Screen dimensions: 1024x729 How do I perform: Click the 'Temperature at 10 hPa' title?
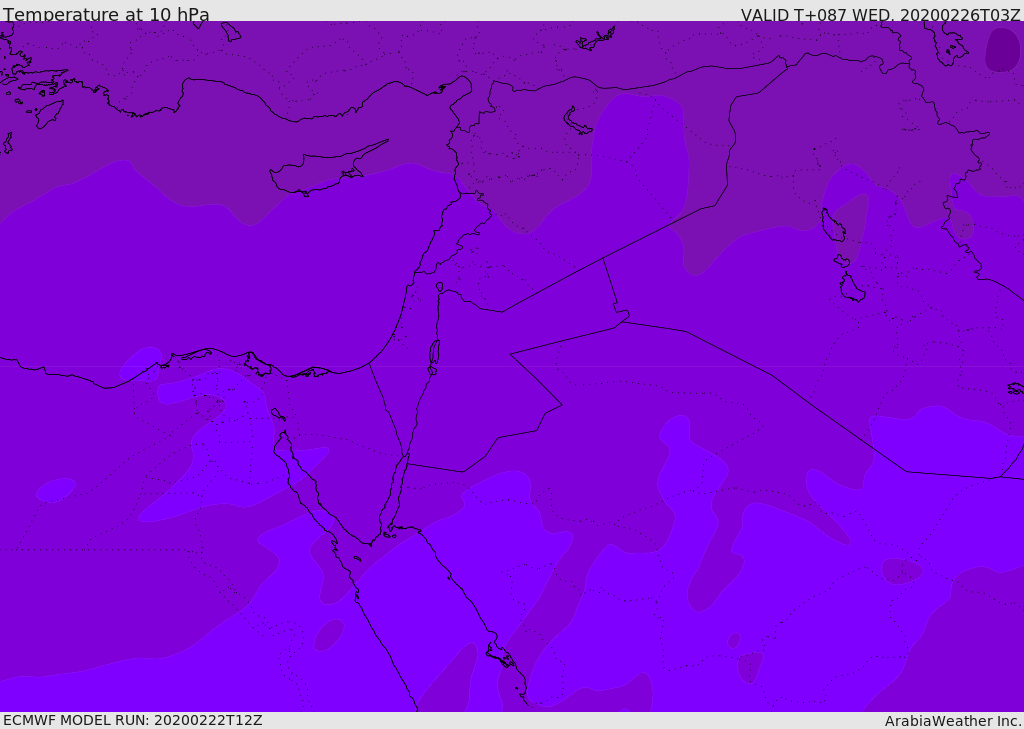click(106, 14)
